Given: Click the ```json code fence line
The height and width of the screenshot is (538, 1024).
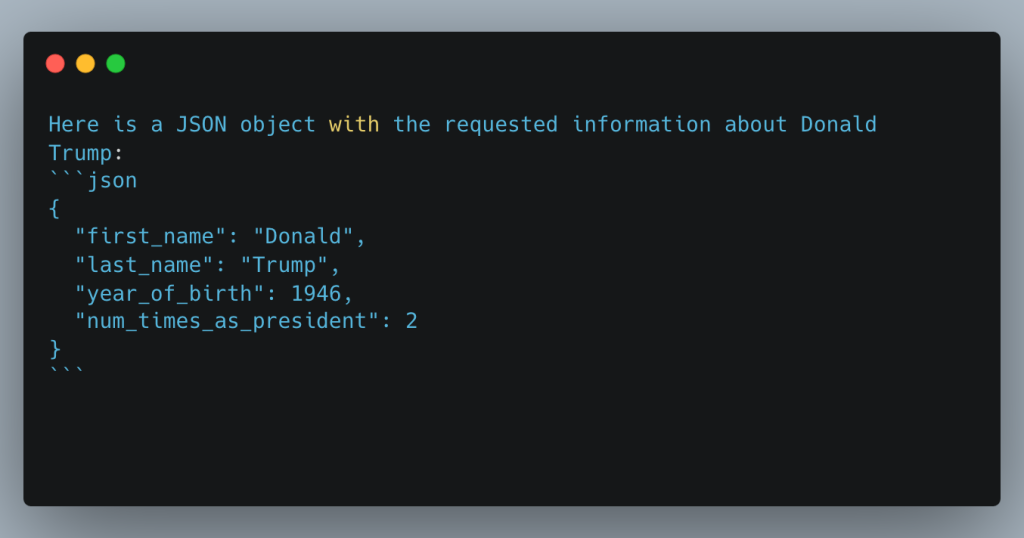Looking at the screenshot, I should tap(93, 180).
